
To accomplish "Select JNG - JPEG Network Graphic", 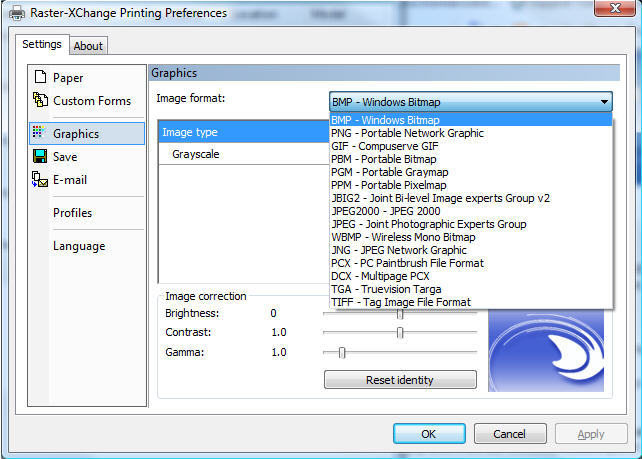I will [471, 250].
